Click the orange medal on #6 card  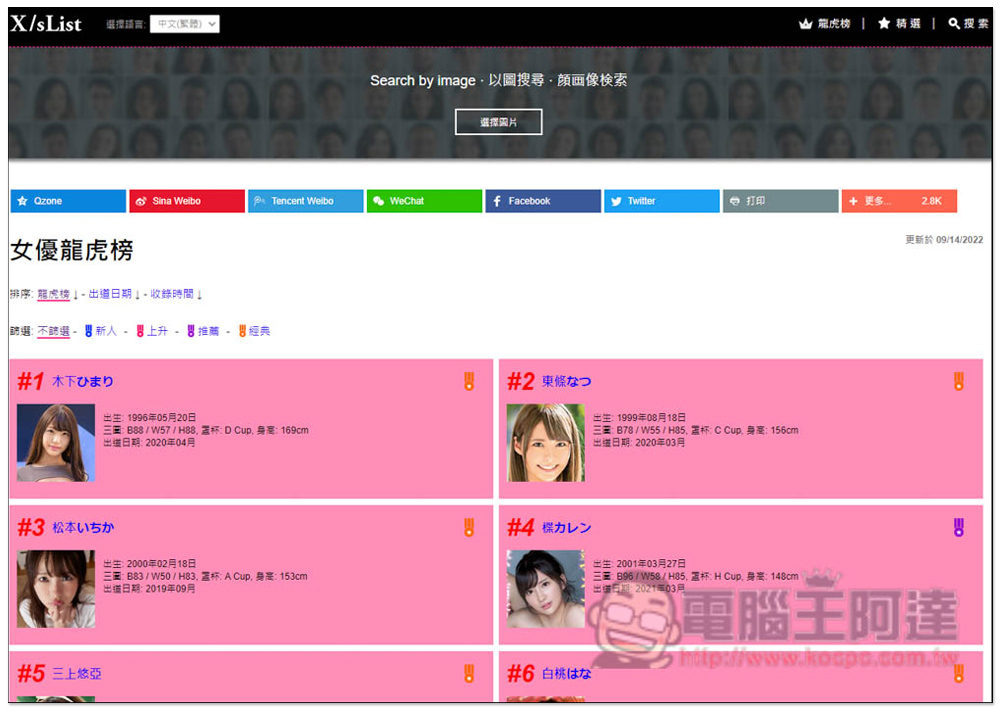click(959, 673)
